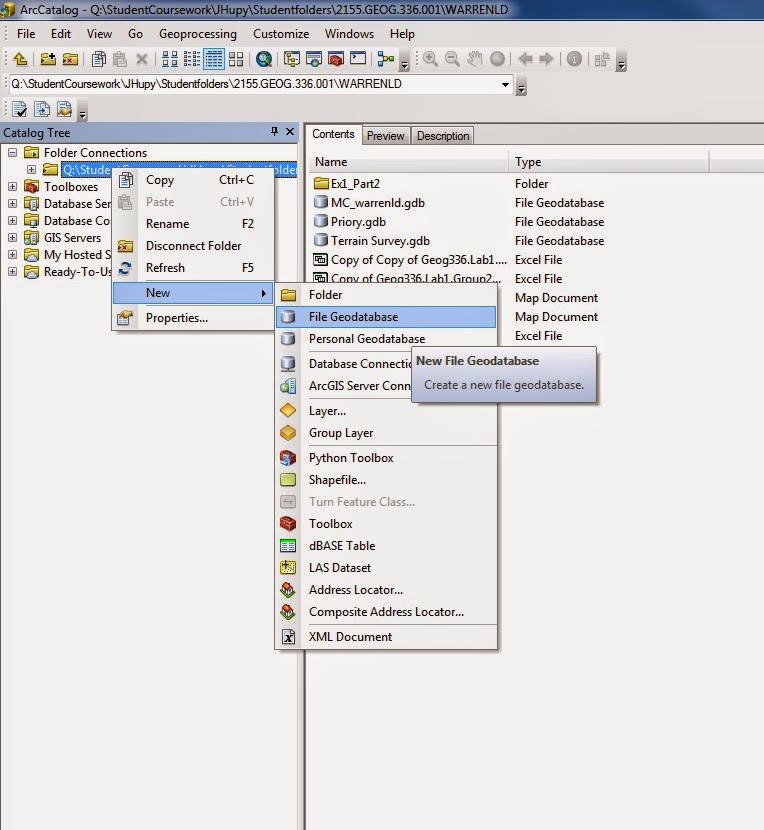Open the Geoprocessing menu
Image resolution: width=764 pixels, height=830 pixels.
tap(197, 34)
